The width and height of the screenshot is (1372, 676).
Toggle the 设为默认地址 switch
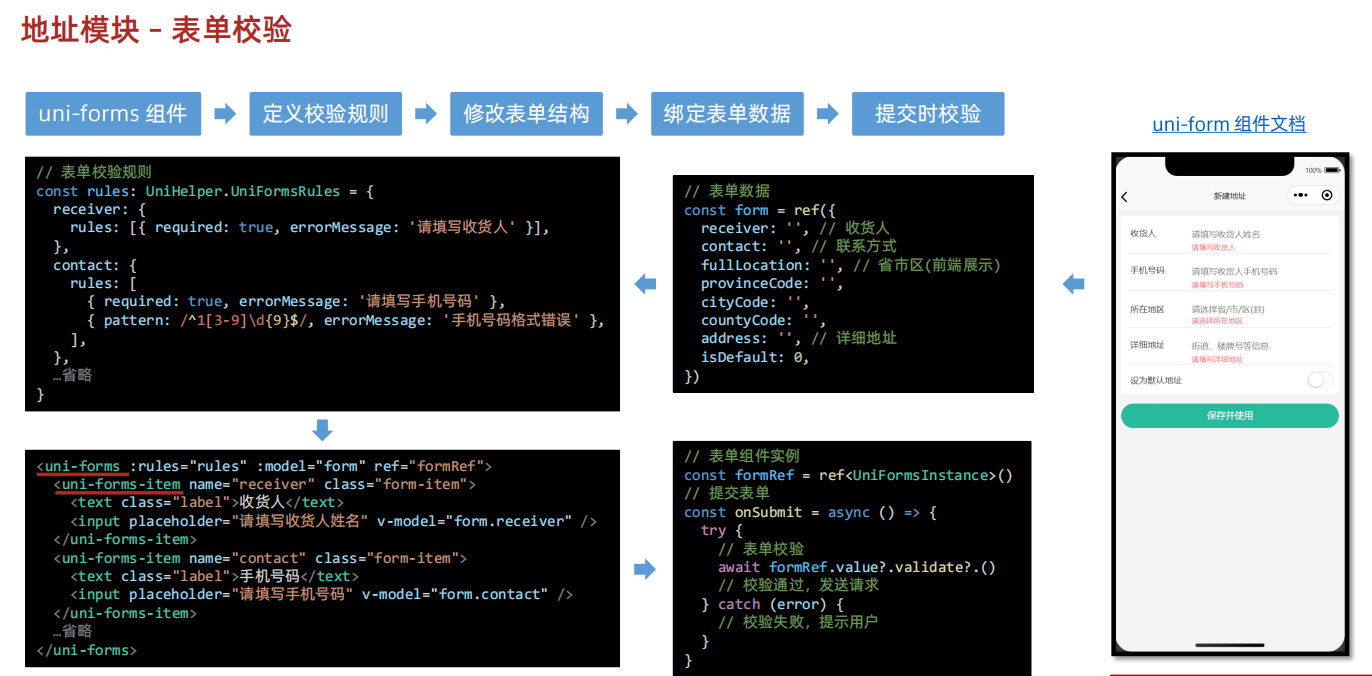point(1320,380)
